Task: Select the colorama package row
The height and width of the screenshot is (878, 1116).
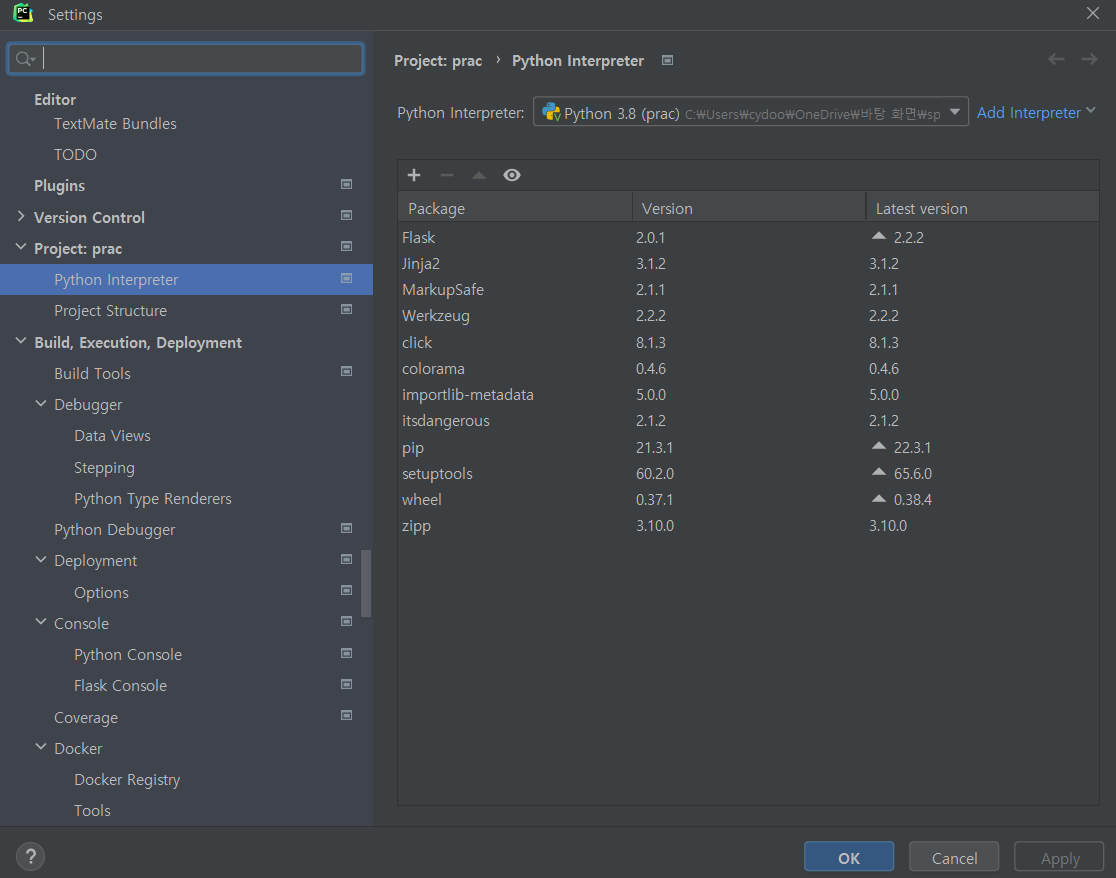Action: click(748, 369)
